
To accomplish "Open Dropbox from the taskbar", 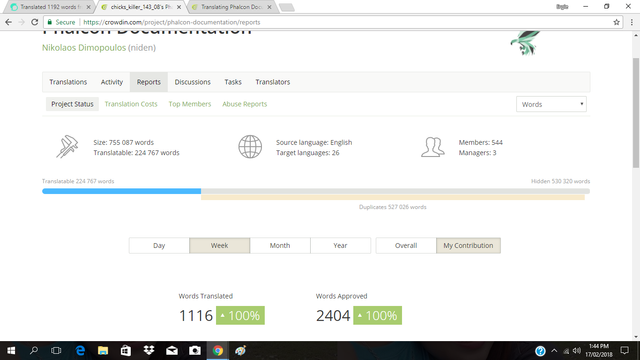I will click(x=149, y=351).
